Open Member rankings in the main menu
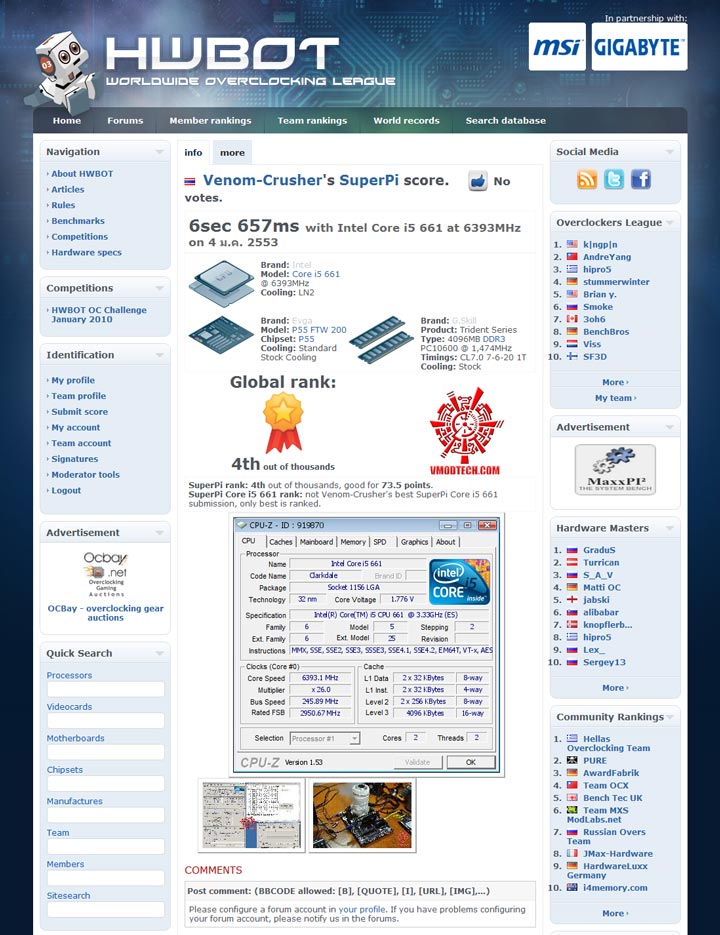720x935 pixels. [x=211, y=120]
